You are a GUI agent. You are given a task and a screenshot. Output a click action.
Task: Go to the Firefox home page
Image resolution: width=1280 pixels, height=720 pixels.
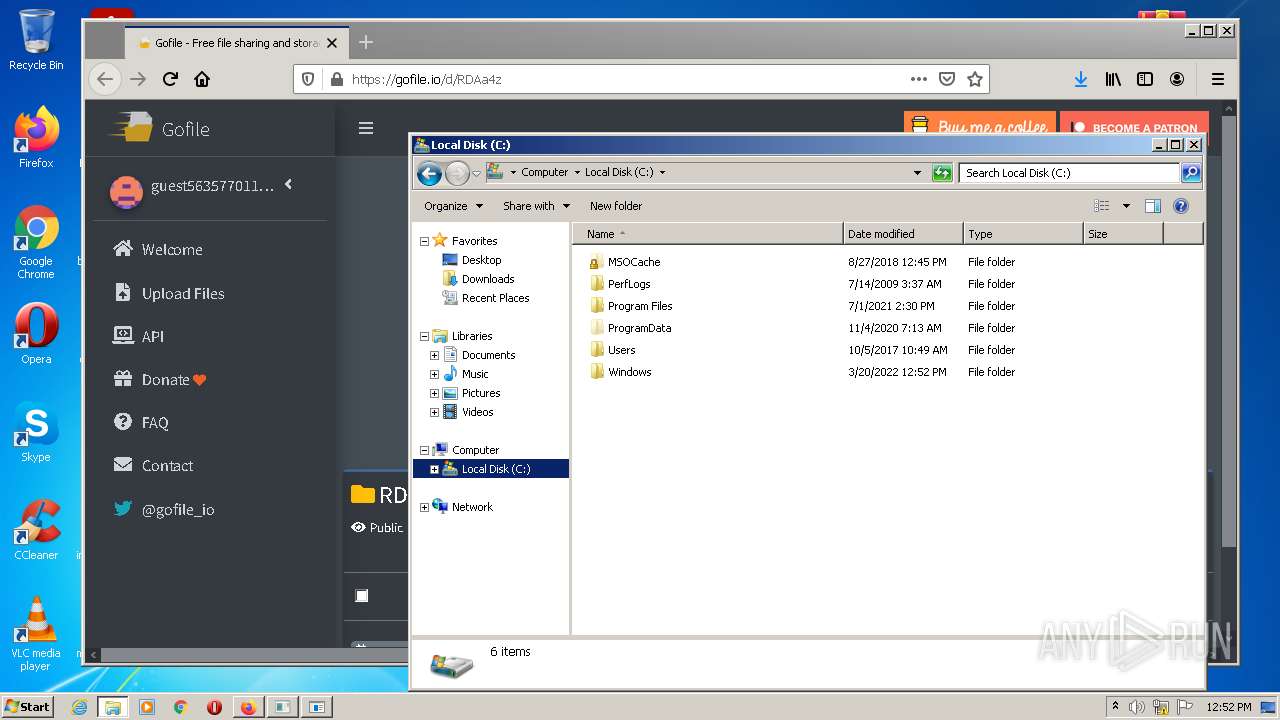(202, 79)
